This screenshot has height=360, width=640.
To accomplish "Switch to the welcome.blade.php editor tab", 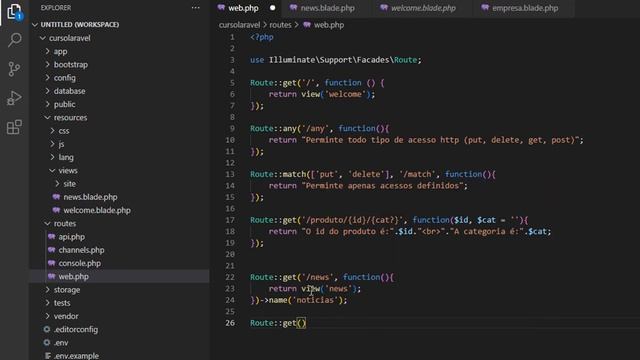I will [423, 8].
